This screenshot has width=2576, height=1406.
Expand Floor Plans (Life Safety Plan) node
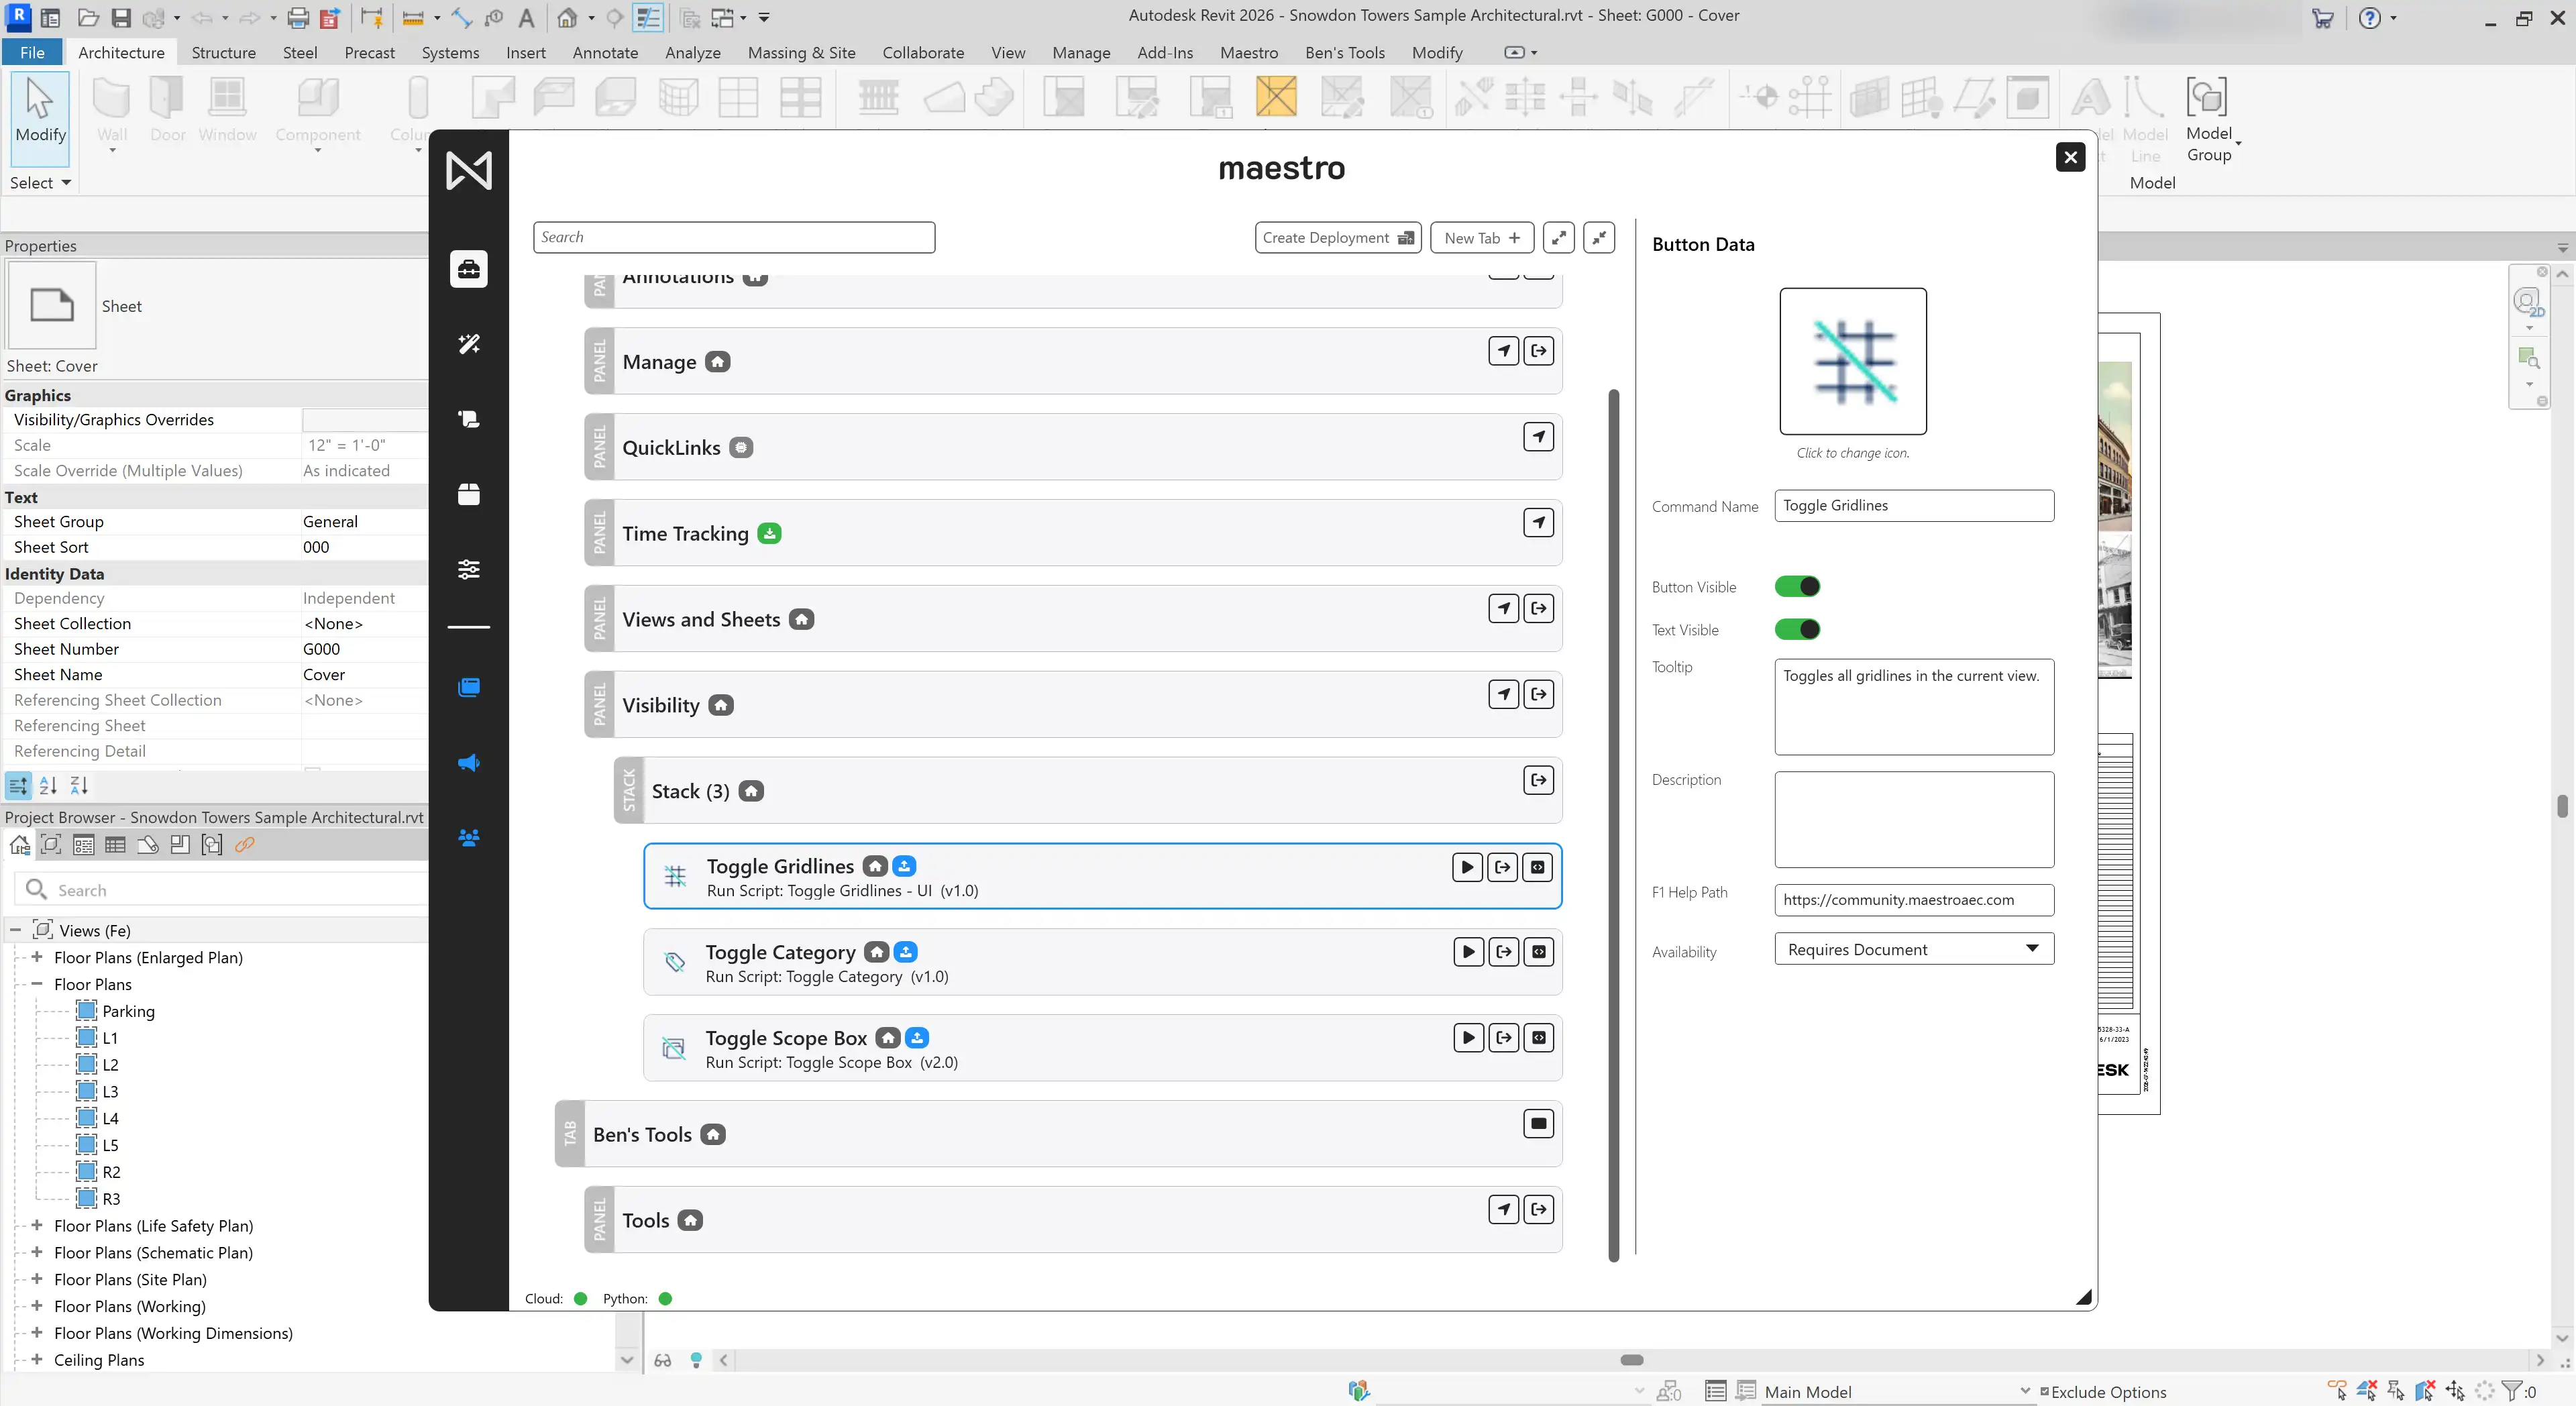point(37,1225)
